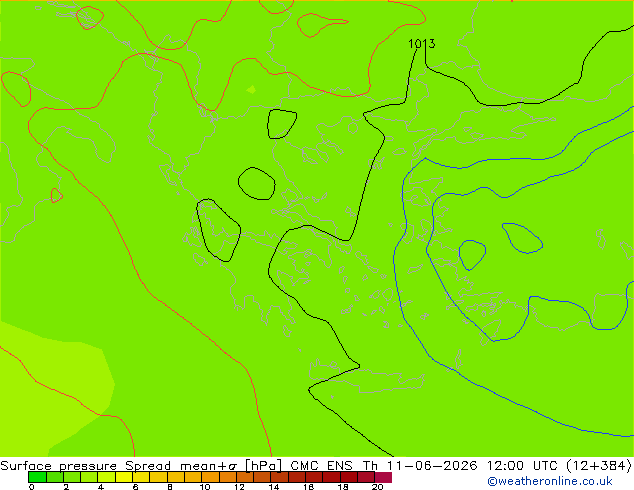The width and height of the screenshot is (634, 490).
Task: Click legend value label 18
Action: point(343,487)
